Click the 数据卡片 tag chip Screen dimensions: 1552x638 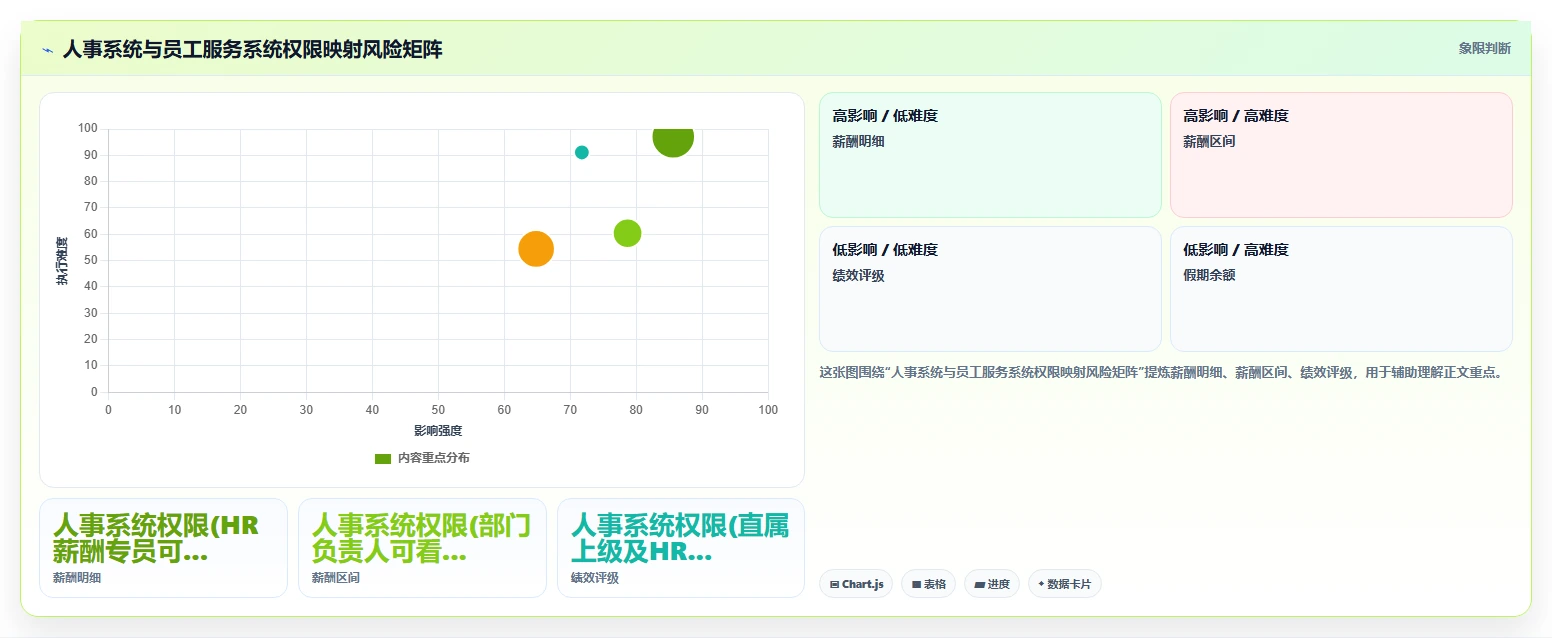(x=1065, y=584)
